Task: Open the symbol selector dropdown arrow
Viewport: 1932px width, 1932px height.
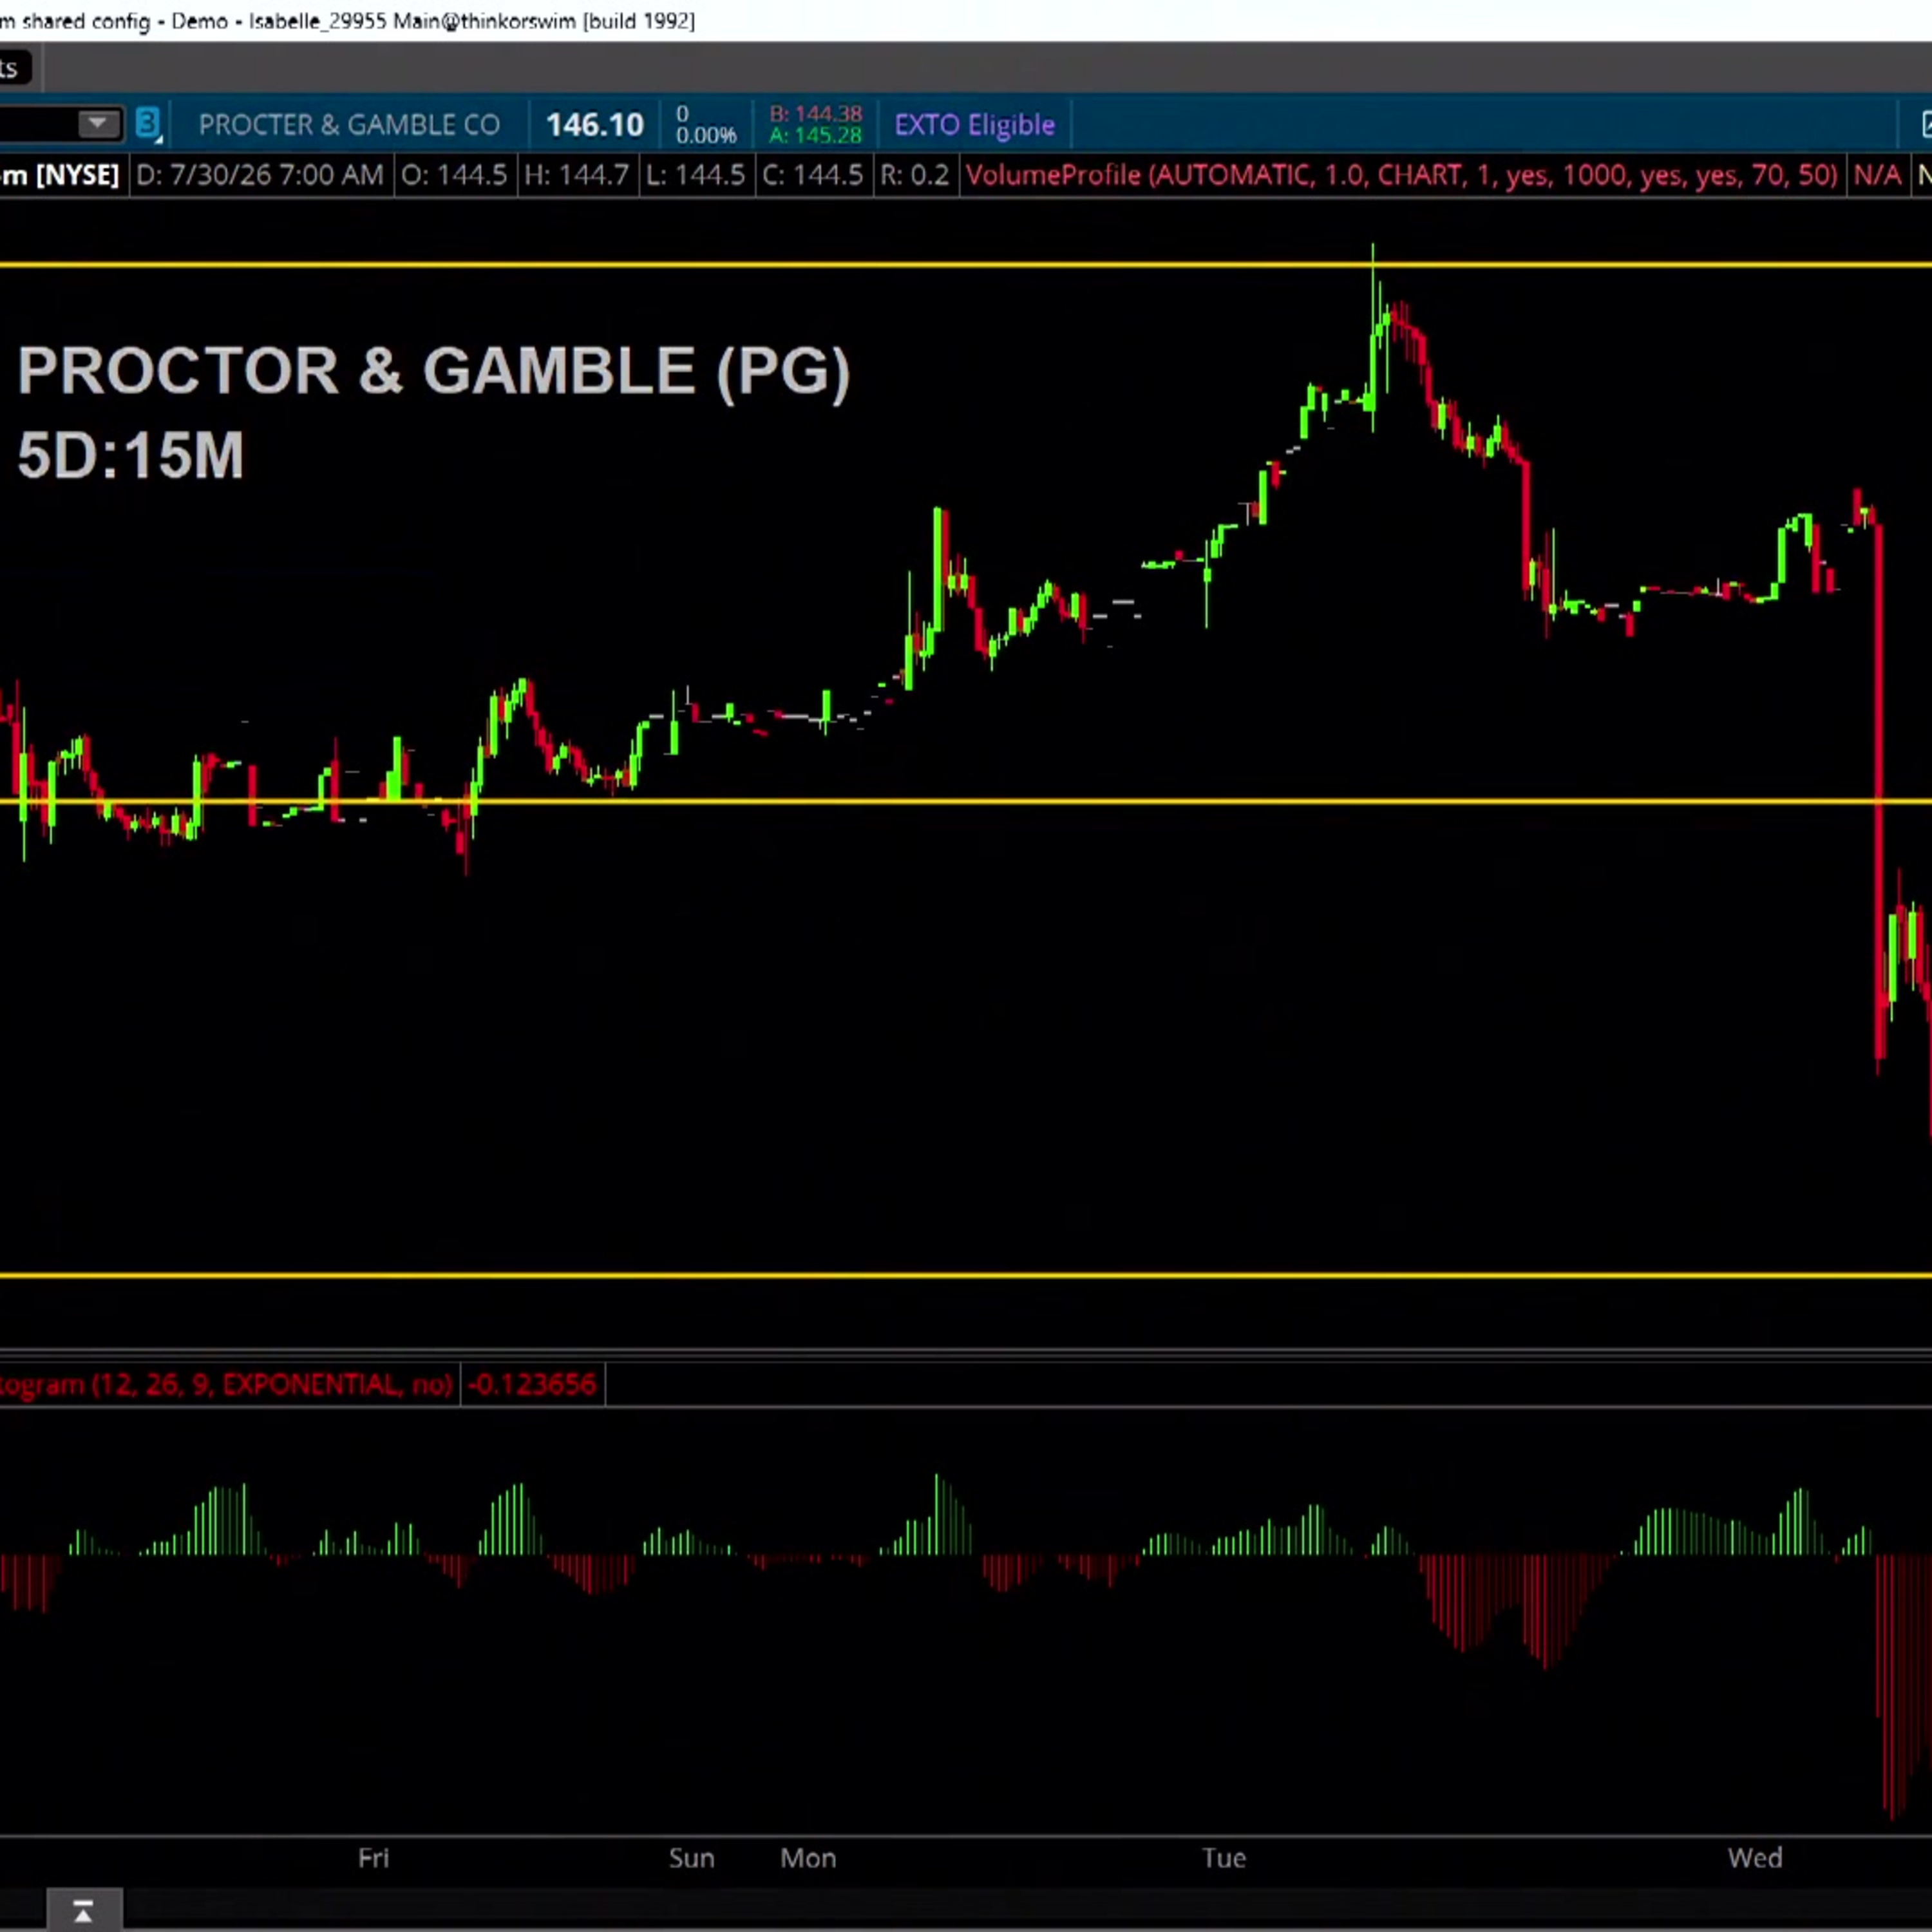Action: tap(98, 124)
